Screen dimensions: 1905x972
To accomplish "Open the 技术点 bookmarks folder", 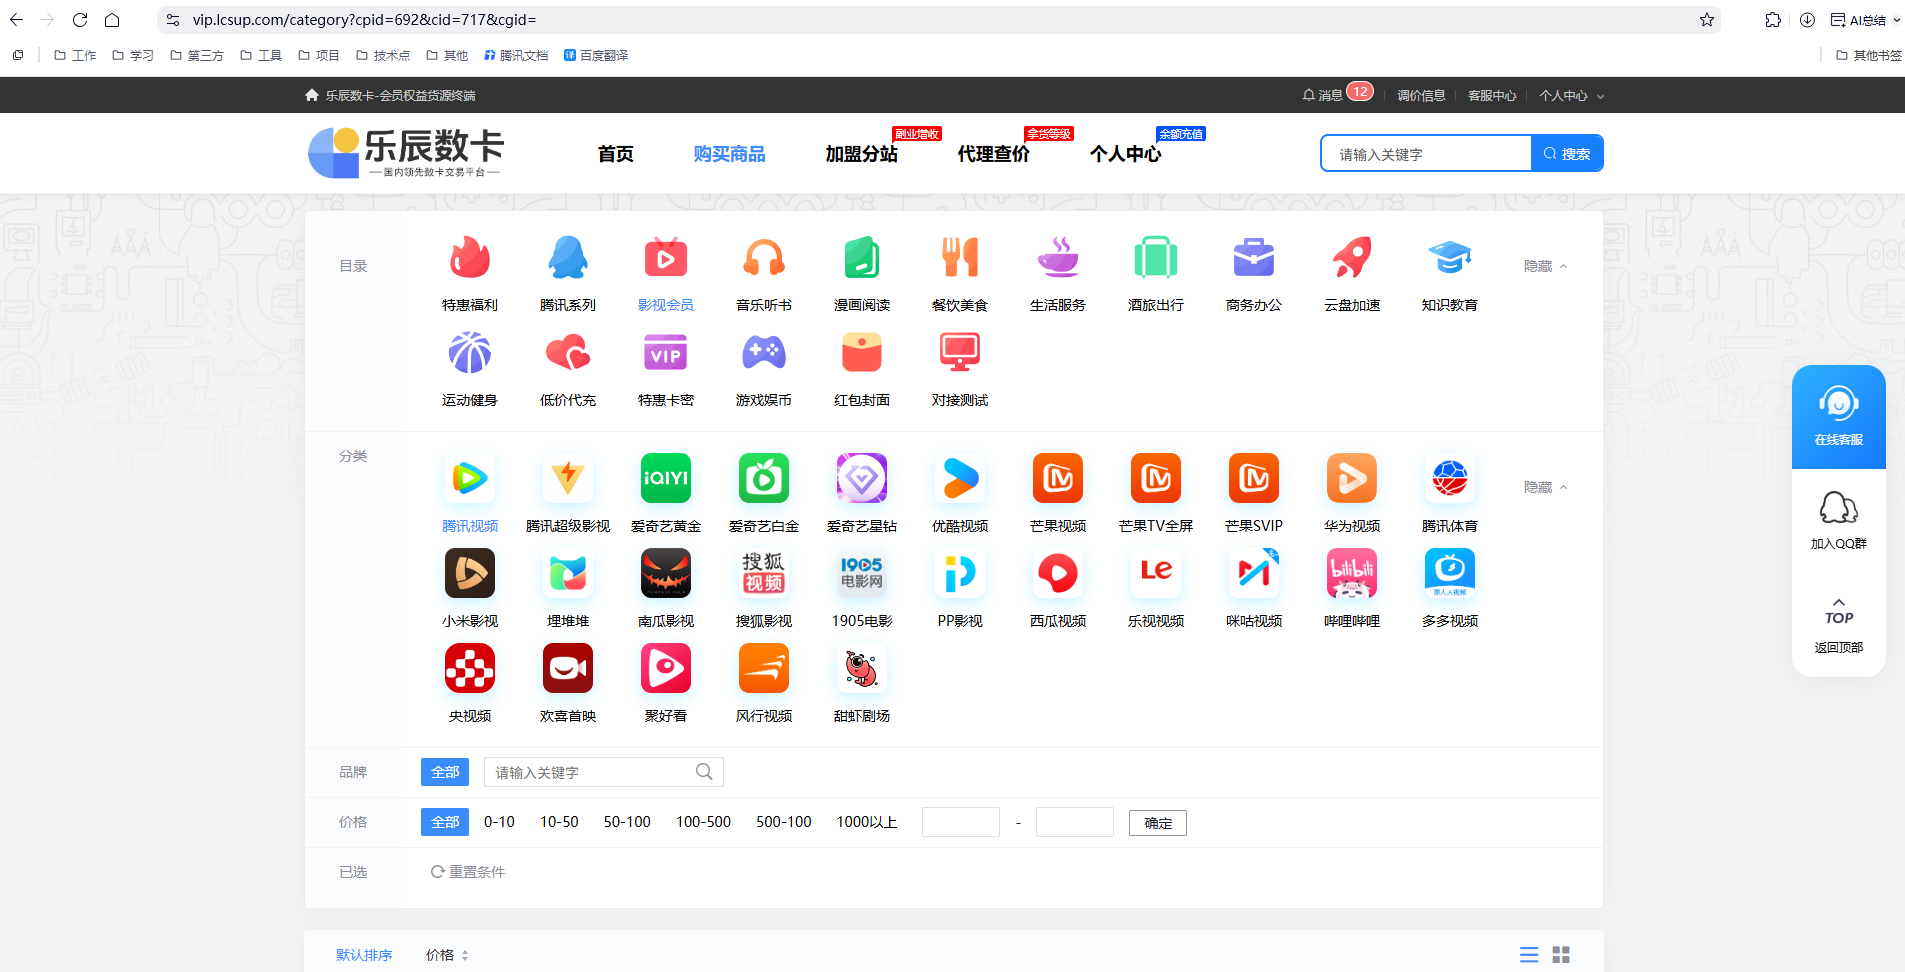I will click(x=383, y=55).
